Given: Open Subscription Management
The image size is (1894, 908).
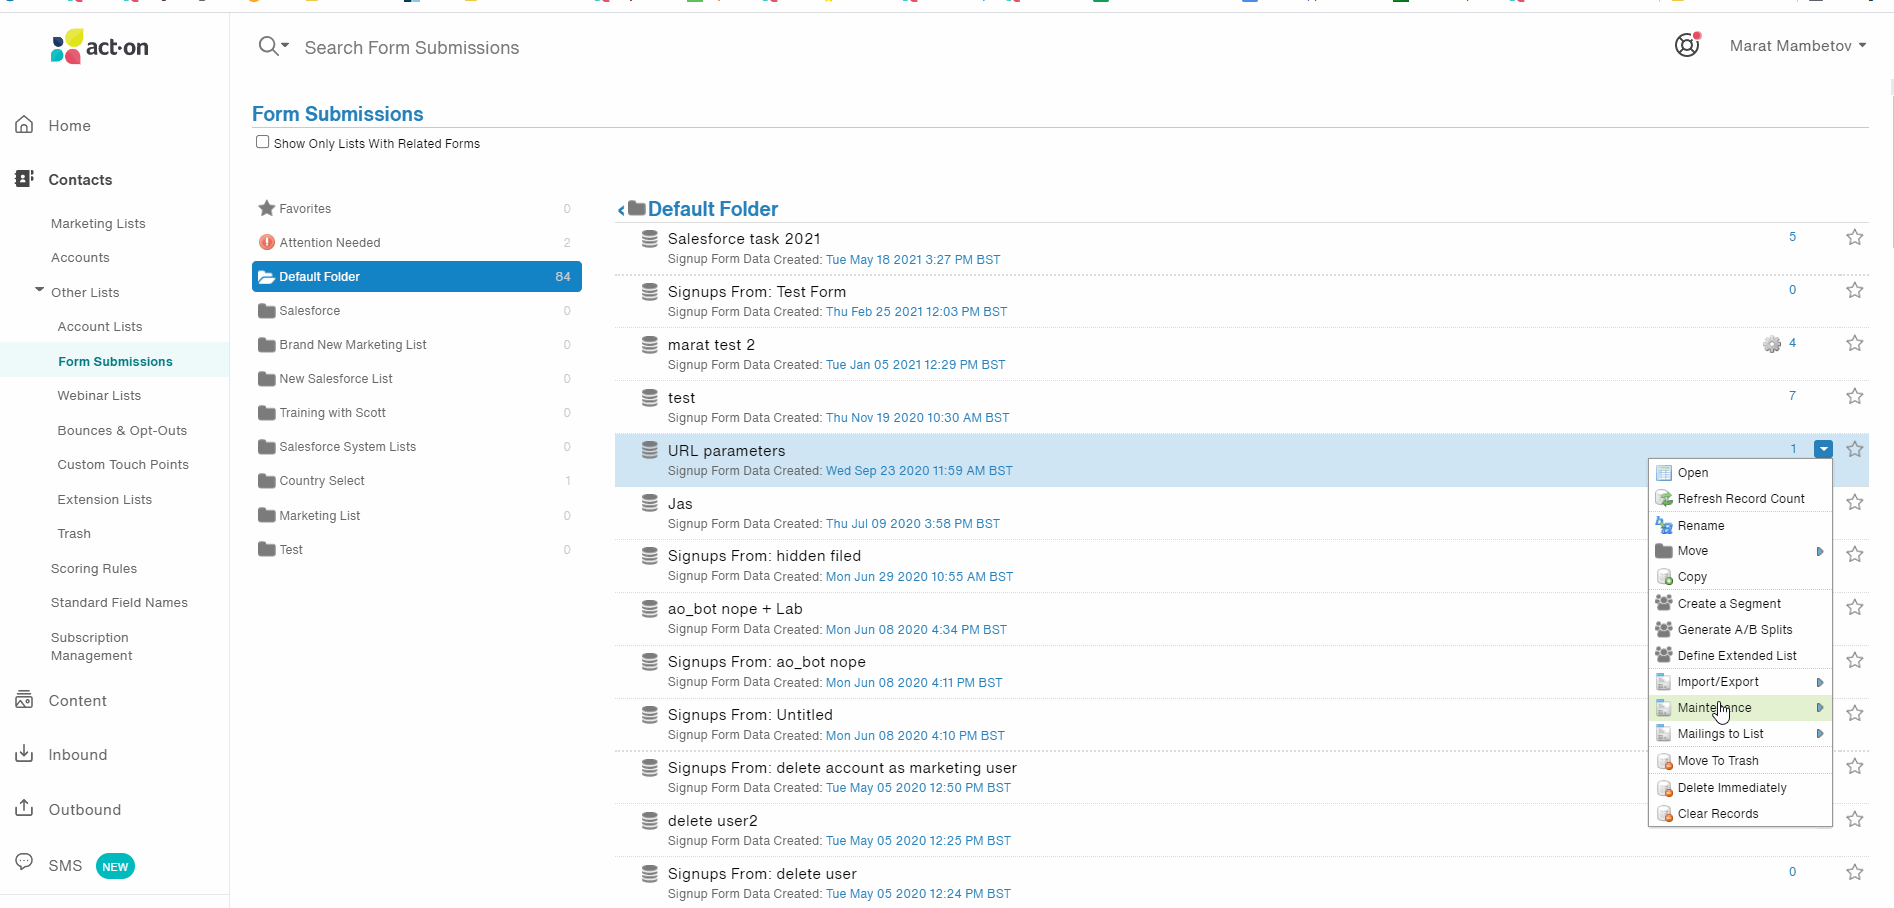Looking at the screenshot, I should [91, 647].
